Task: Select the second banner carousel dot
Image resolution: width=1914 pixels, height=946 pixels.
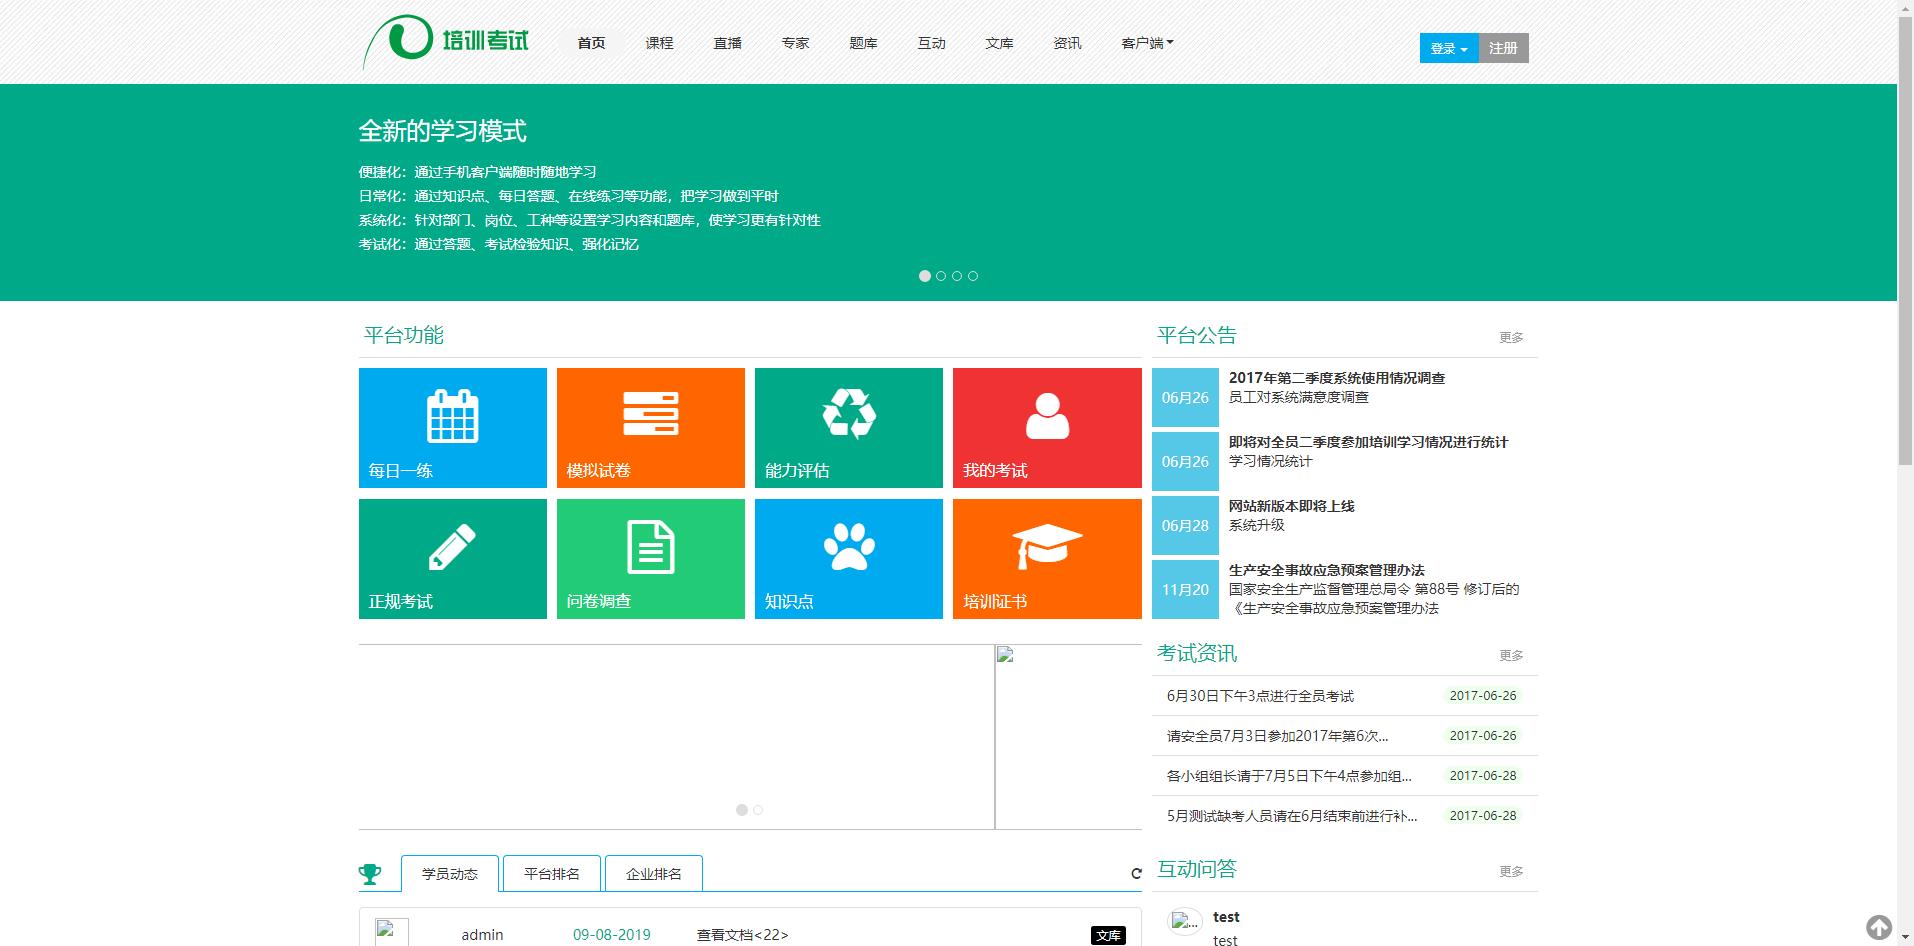Action: point(941,276)
